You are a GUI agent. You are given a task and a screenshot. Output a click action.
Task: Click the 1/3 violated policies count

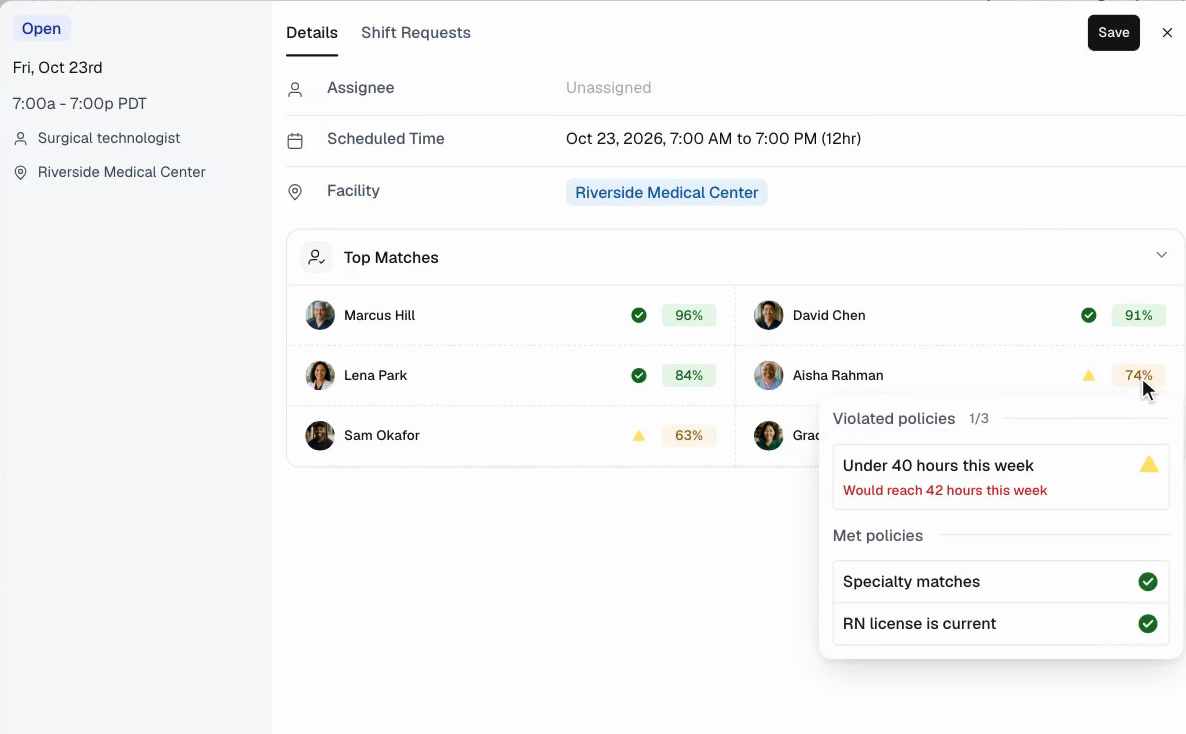point(979,418)
